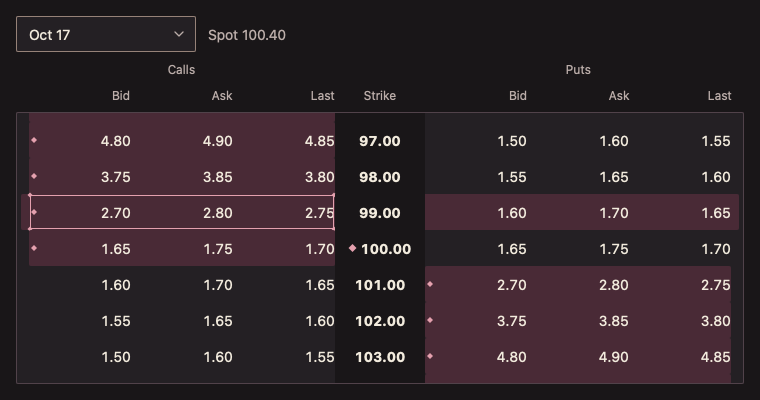Click call ask 4.90 at strike 97.00
Image resolution: width=760 pixels, height=400 pixels.
click(x=218, y=141)
